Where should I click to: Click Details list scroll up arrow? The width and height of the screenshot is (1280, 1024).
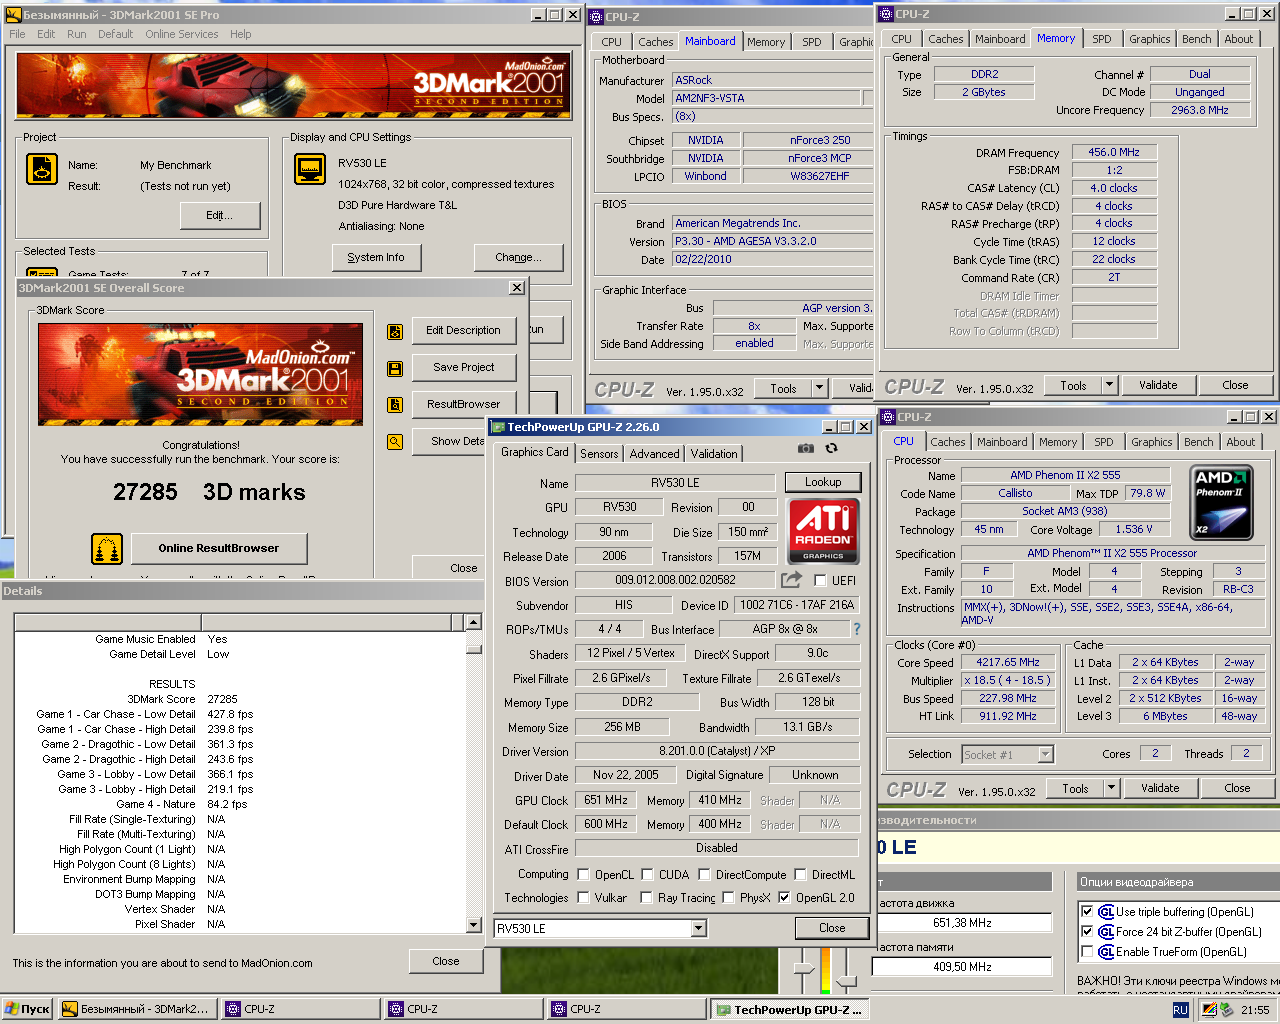click(473, 622)
